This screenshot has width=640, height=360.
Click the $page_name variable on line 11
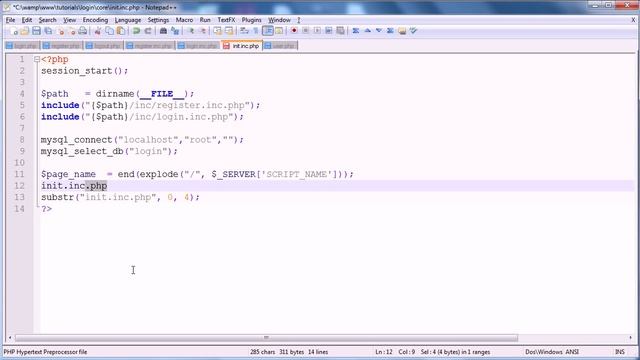coord(68,174)
